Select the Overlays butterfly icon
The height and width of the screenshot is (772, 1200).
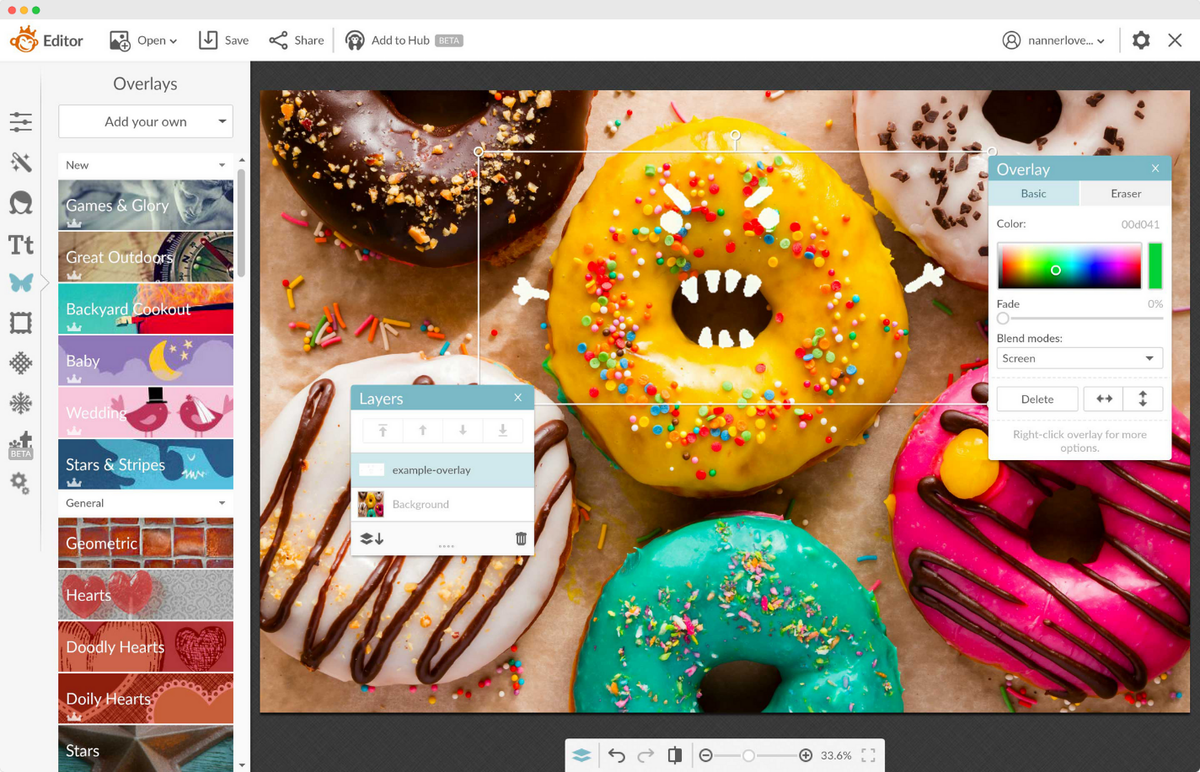[21, 283]
